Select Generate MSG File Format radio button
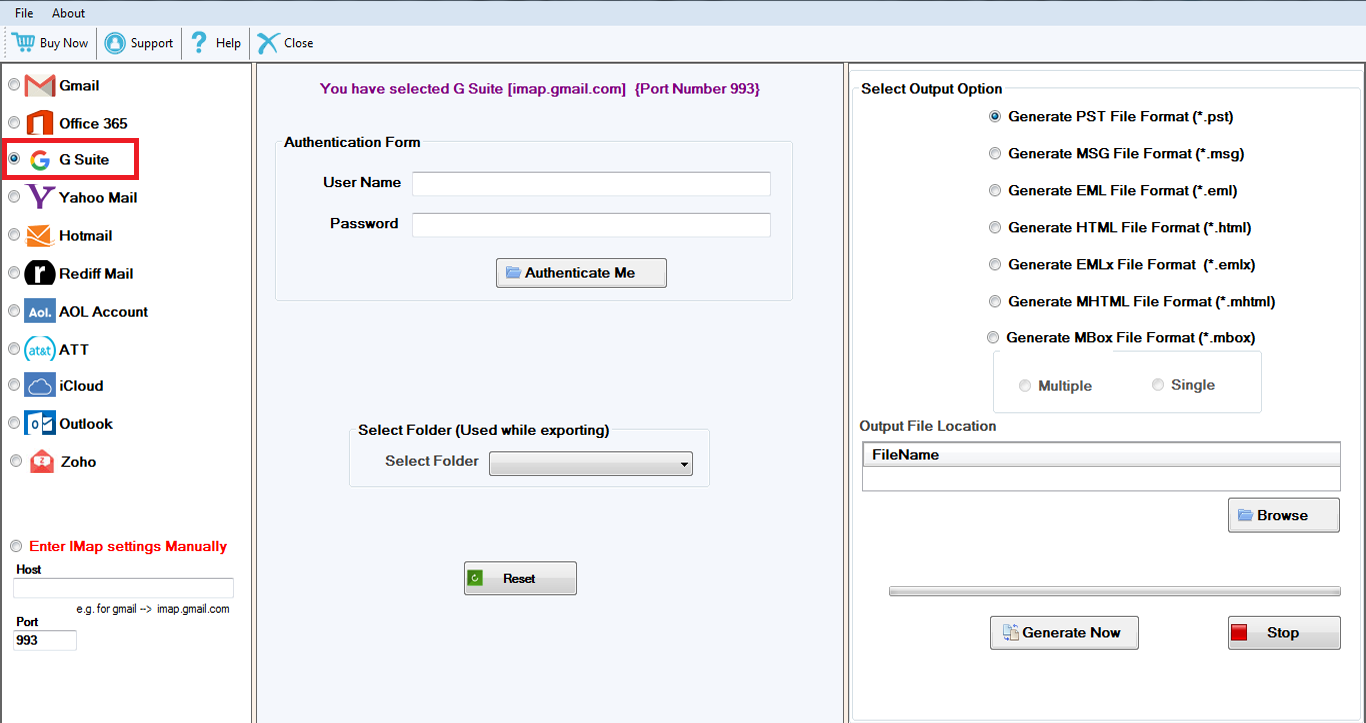 [995, 154]
